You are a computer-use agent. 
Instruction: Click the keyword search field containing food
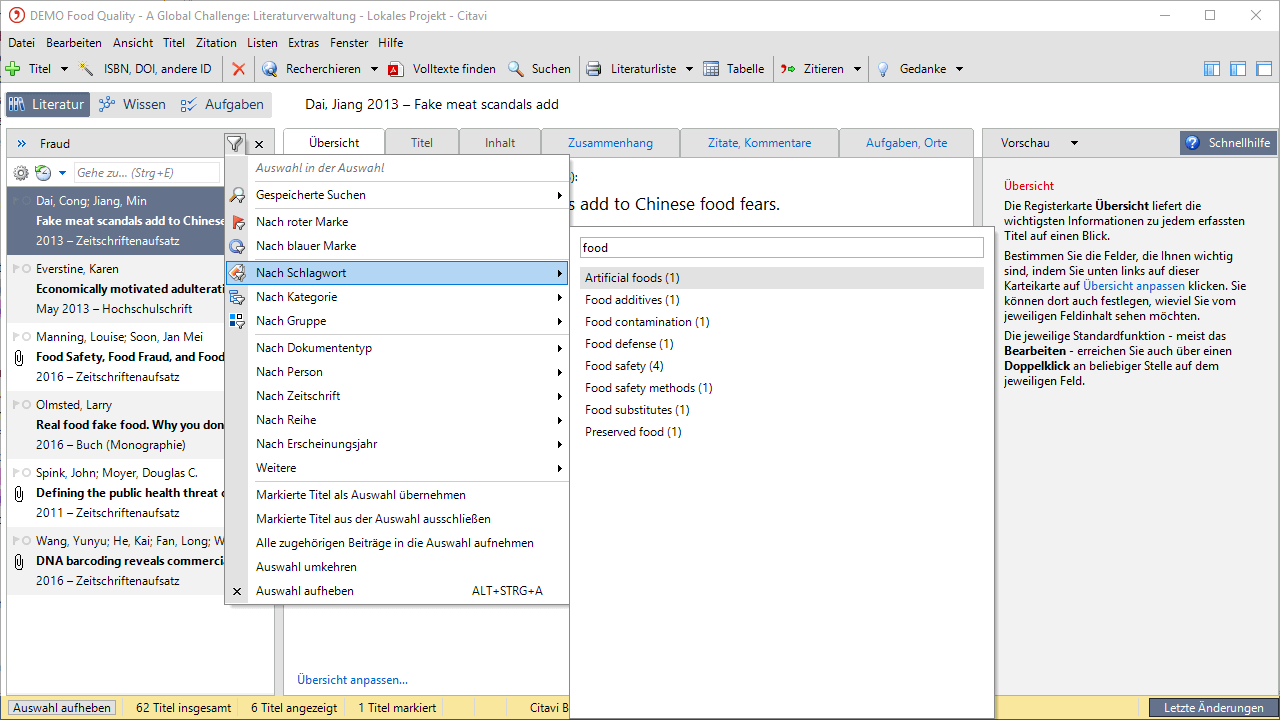point(781,247)
